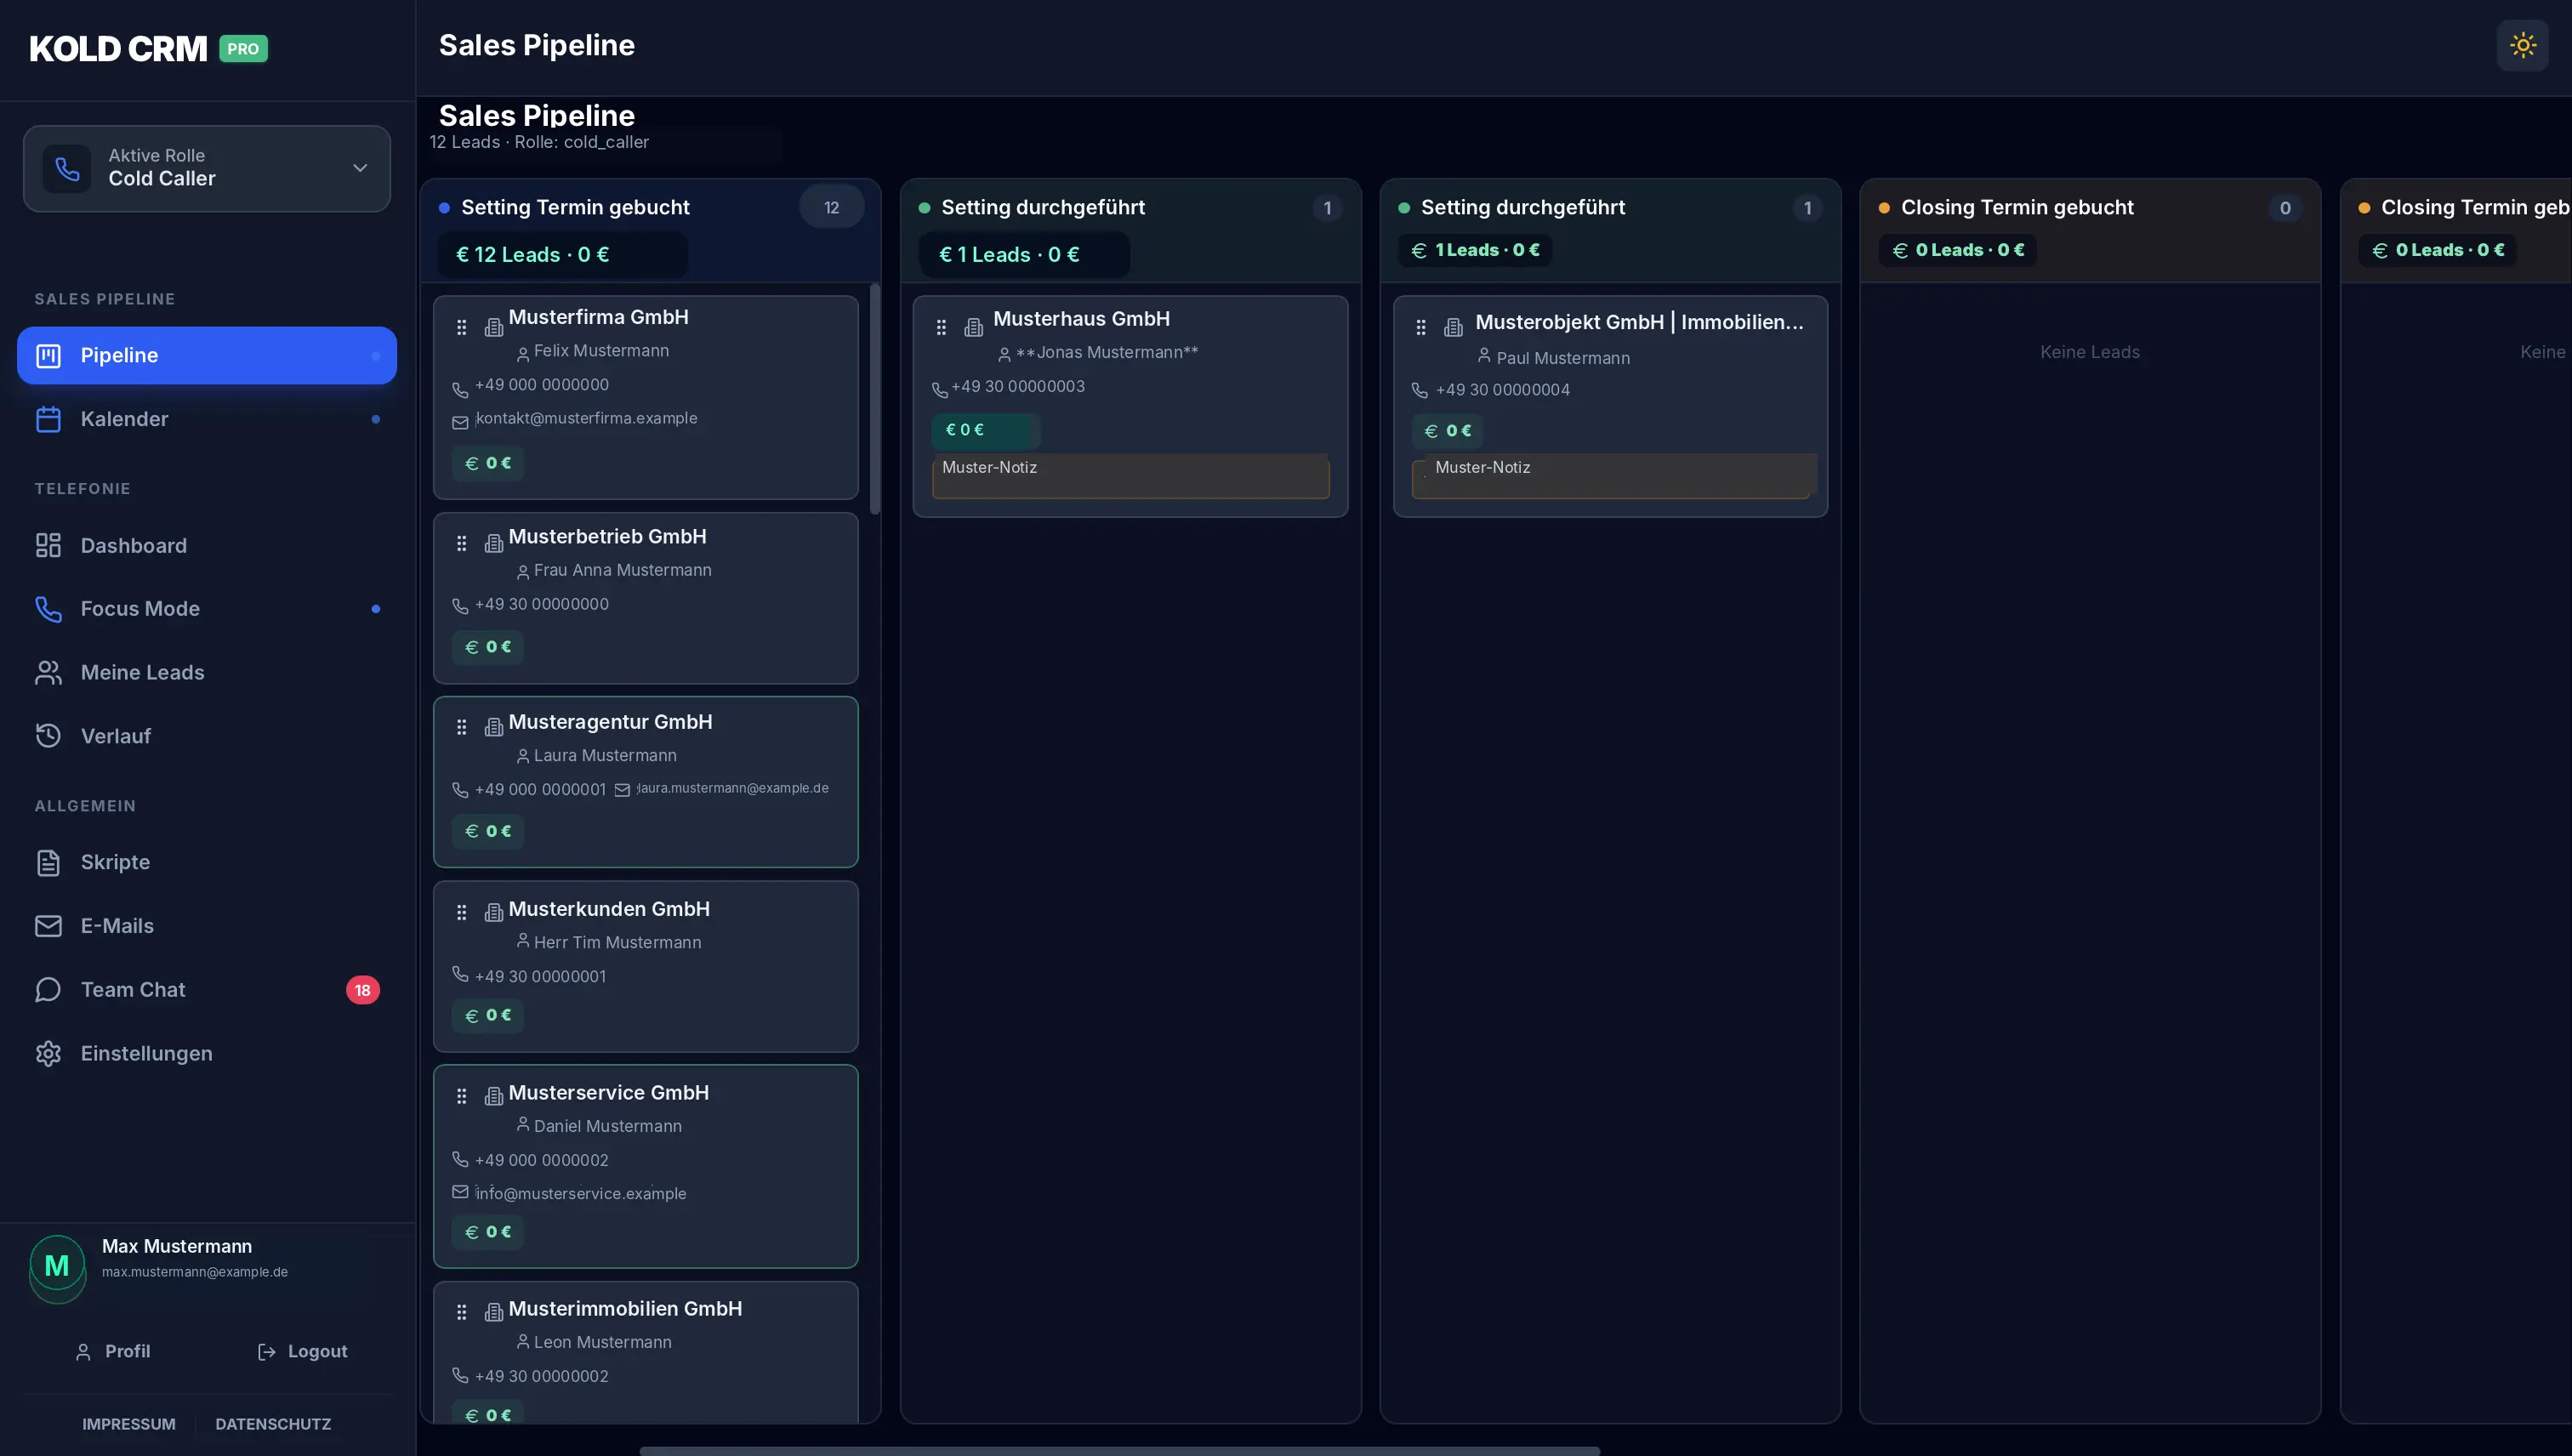Click the Focus Mode phone icon
Viewport: 2572px width, 1456px height.
(x=48, y=609)
